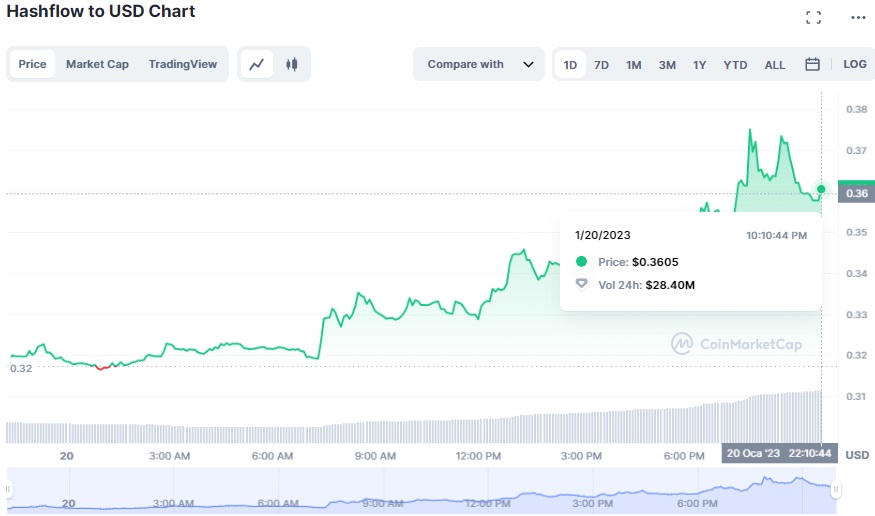Click the mini navigator chart overview

click(x=421, y=490)
